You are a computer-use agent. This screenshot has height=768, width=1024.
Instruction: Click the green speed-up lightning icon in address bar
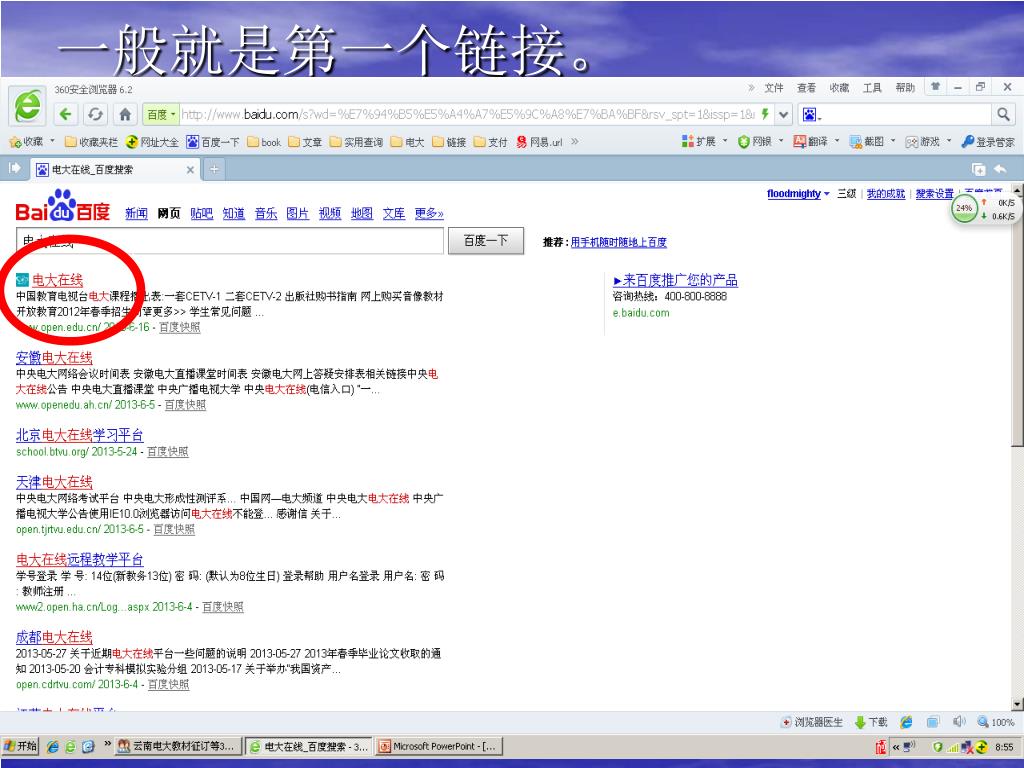765,114
